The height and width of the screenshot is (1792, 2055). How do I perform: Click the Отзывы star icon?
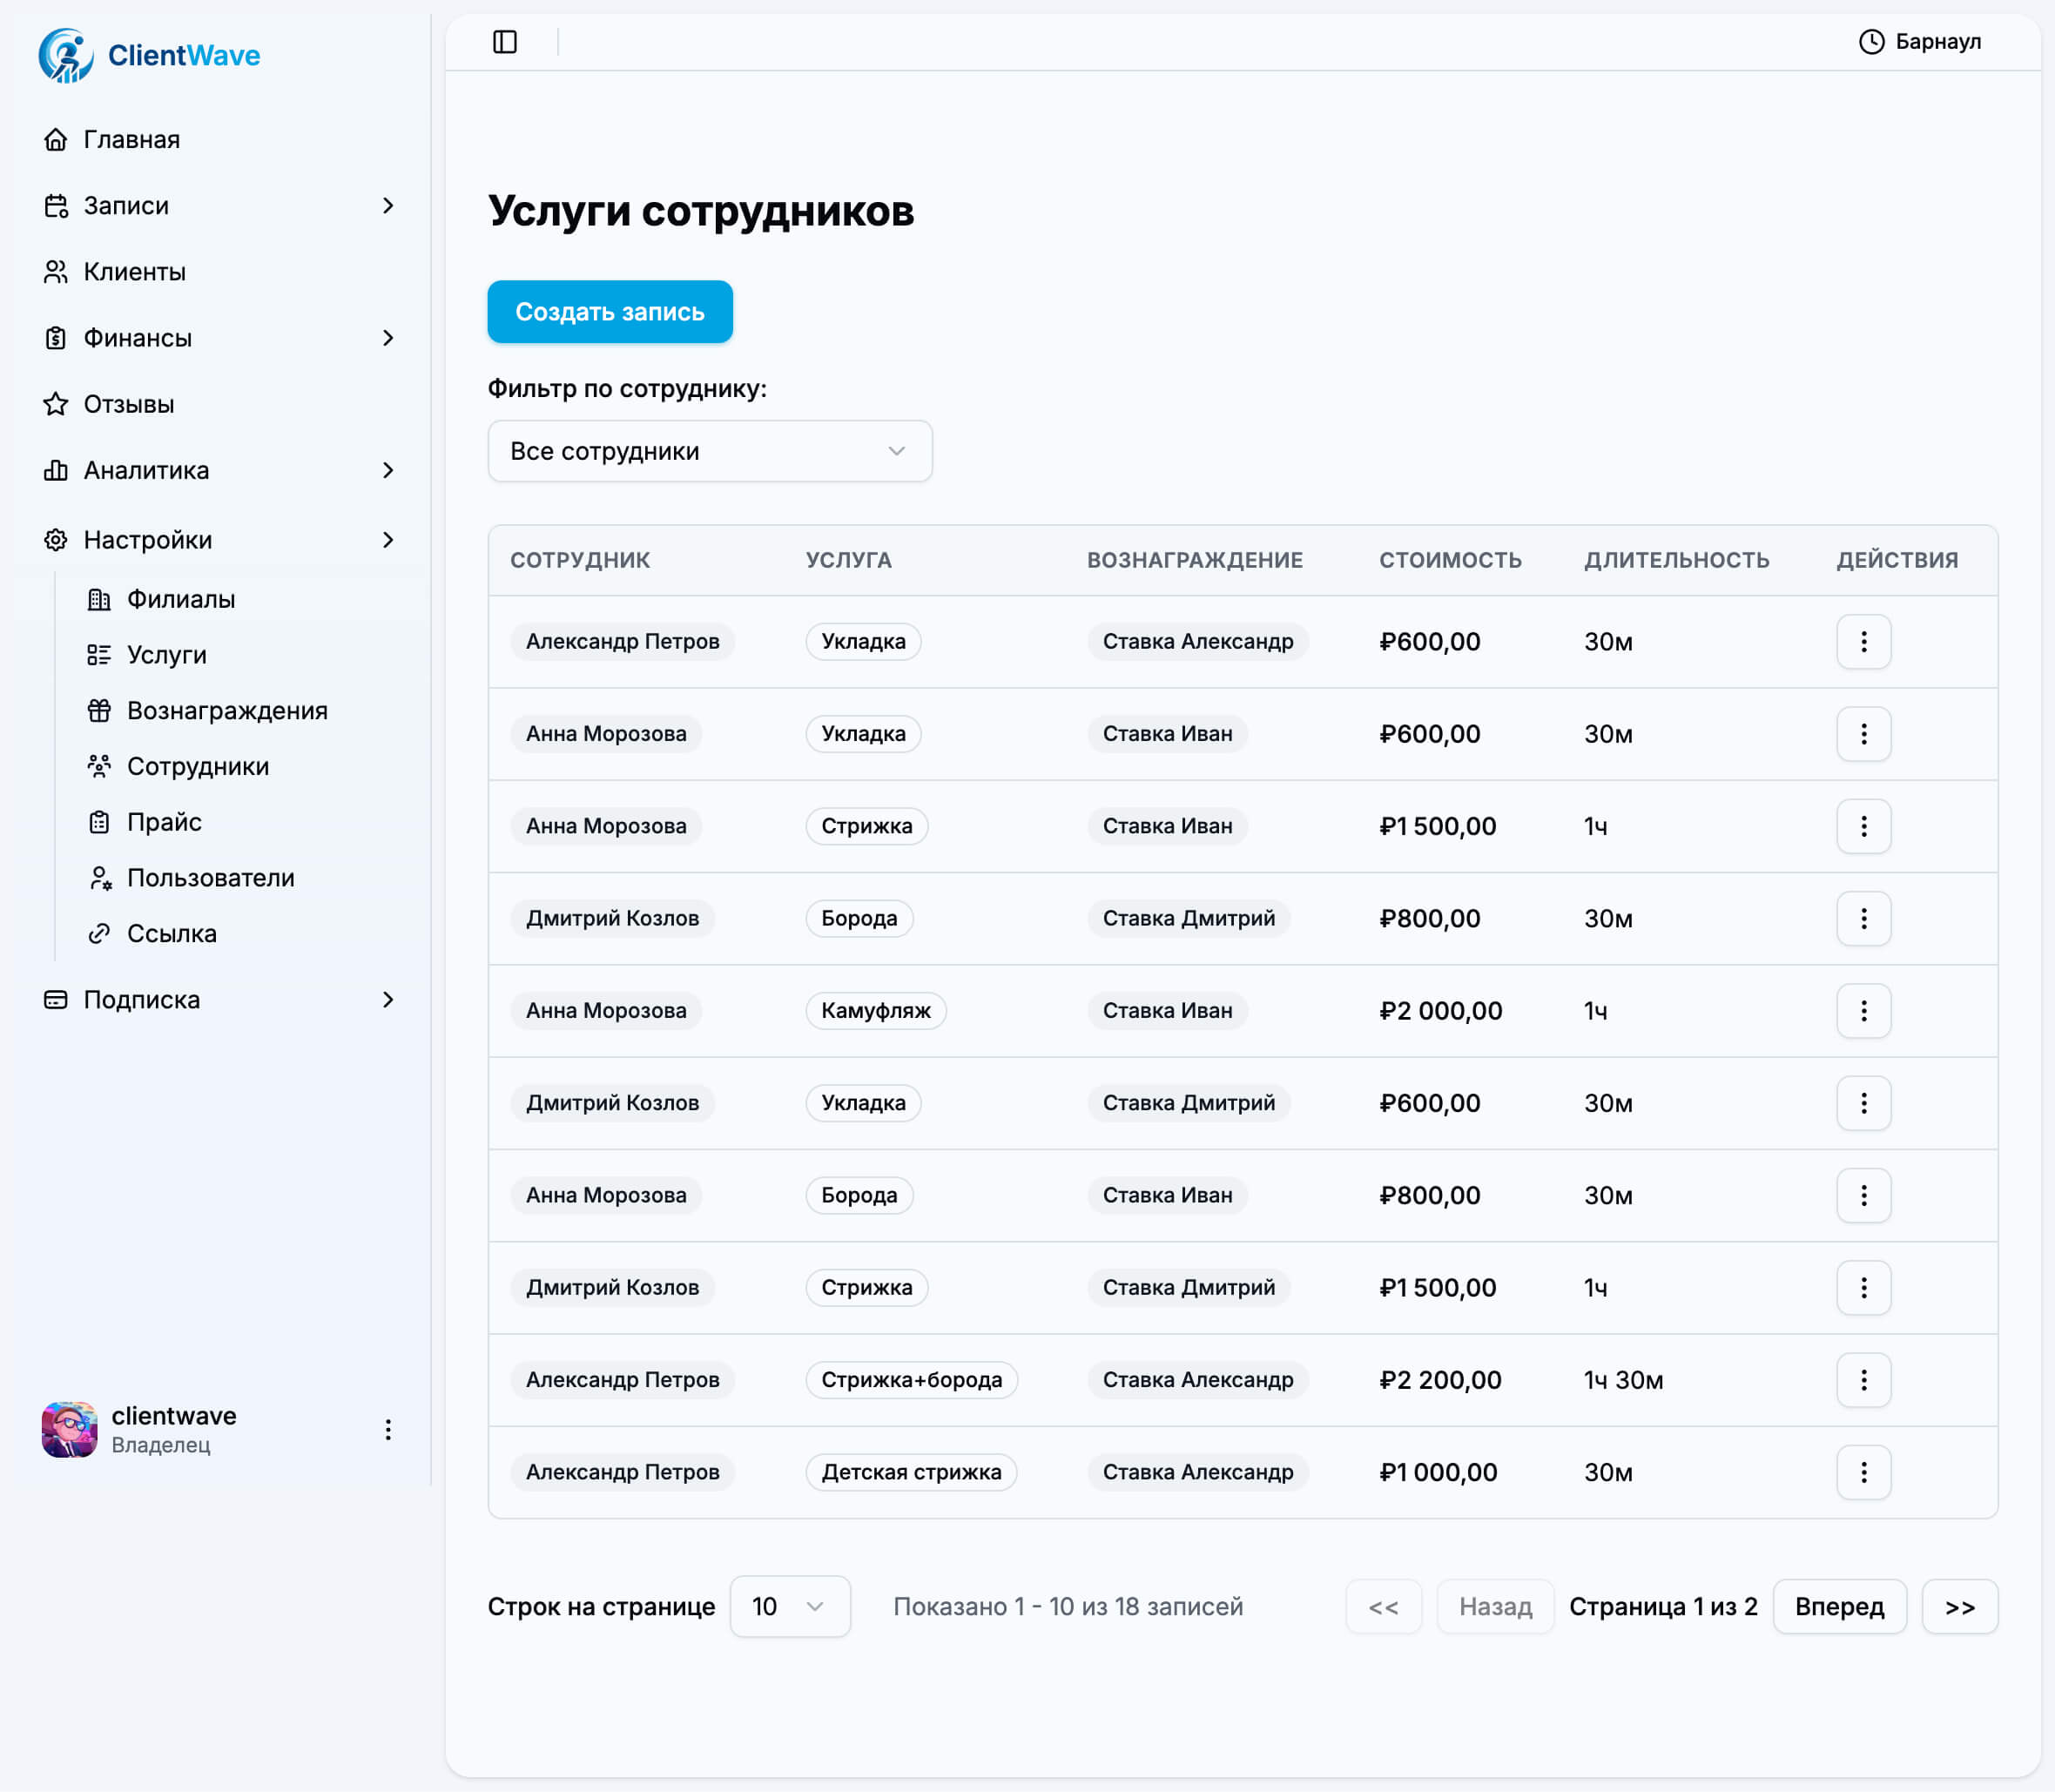coord(56,404)
